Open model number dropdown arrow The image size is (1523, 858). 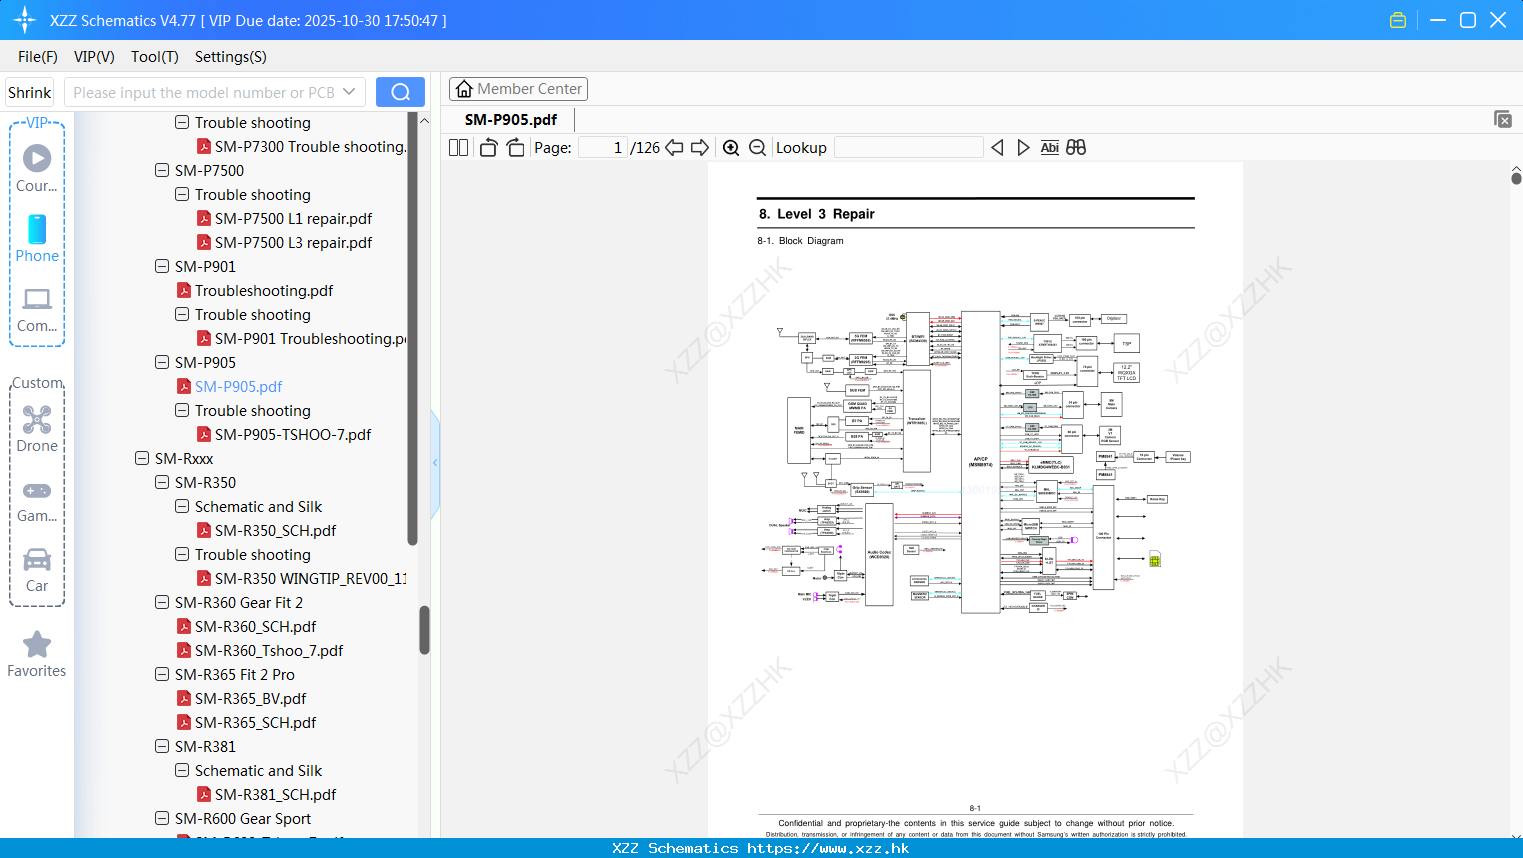349,92
